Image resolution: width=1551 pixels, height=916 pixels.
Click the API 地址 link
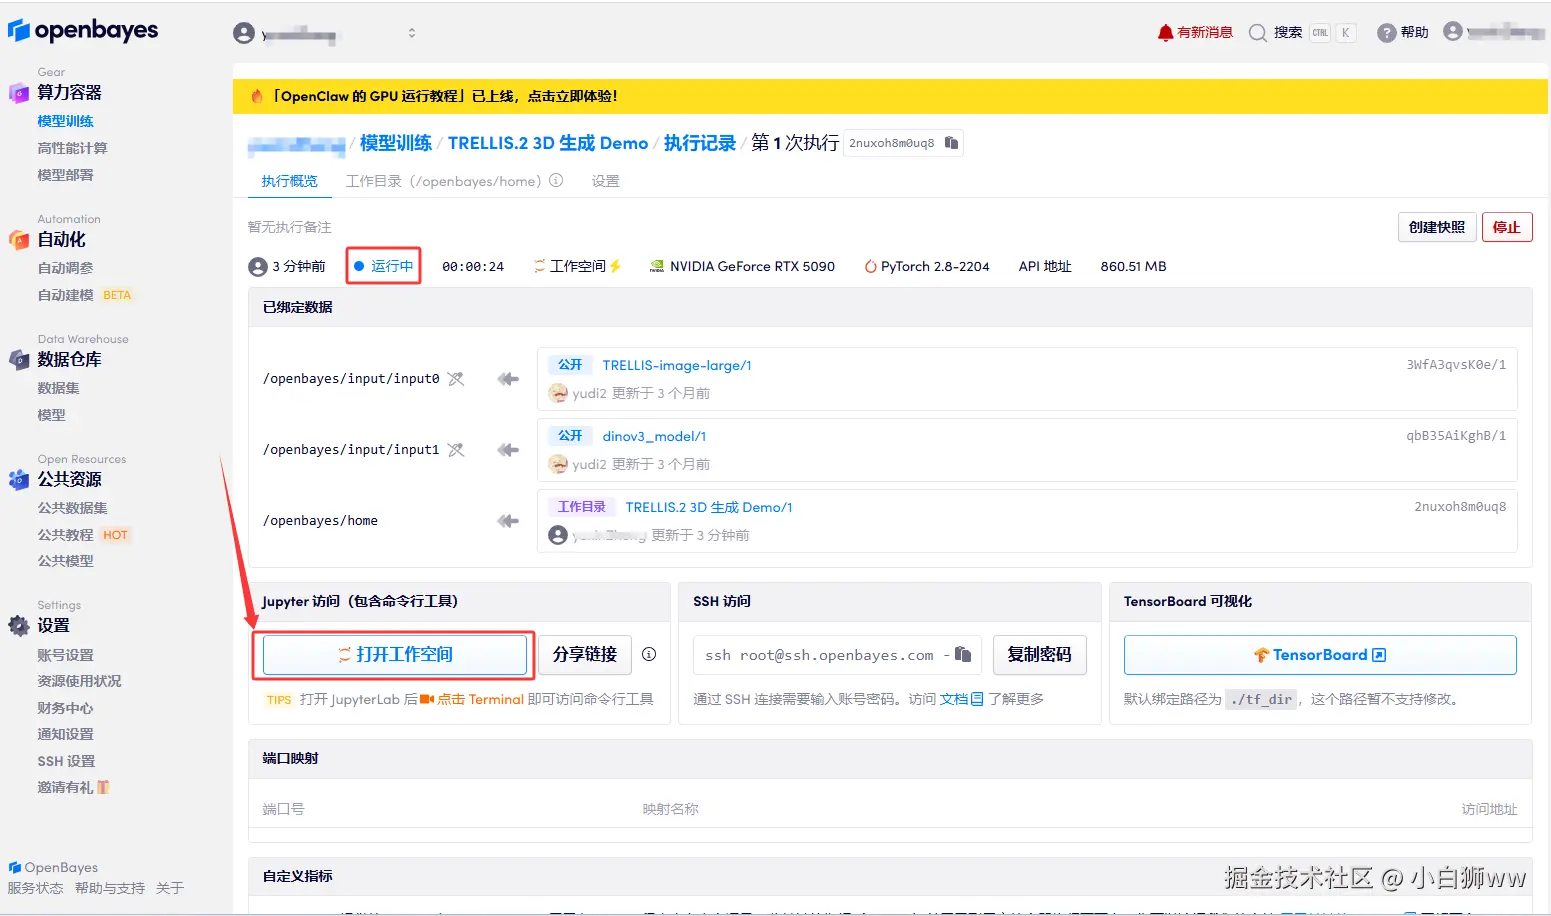(1045, 266)
